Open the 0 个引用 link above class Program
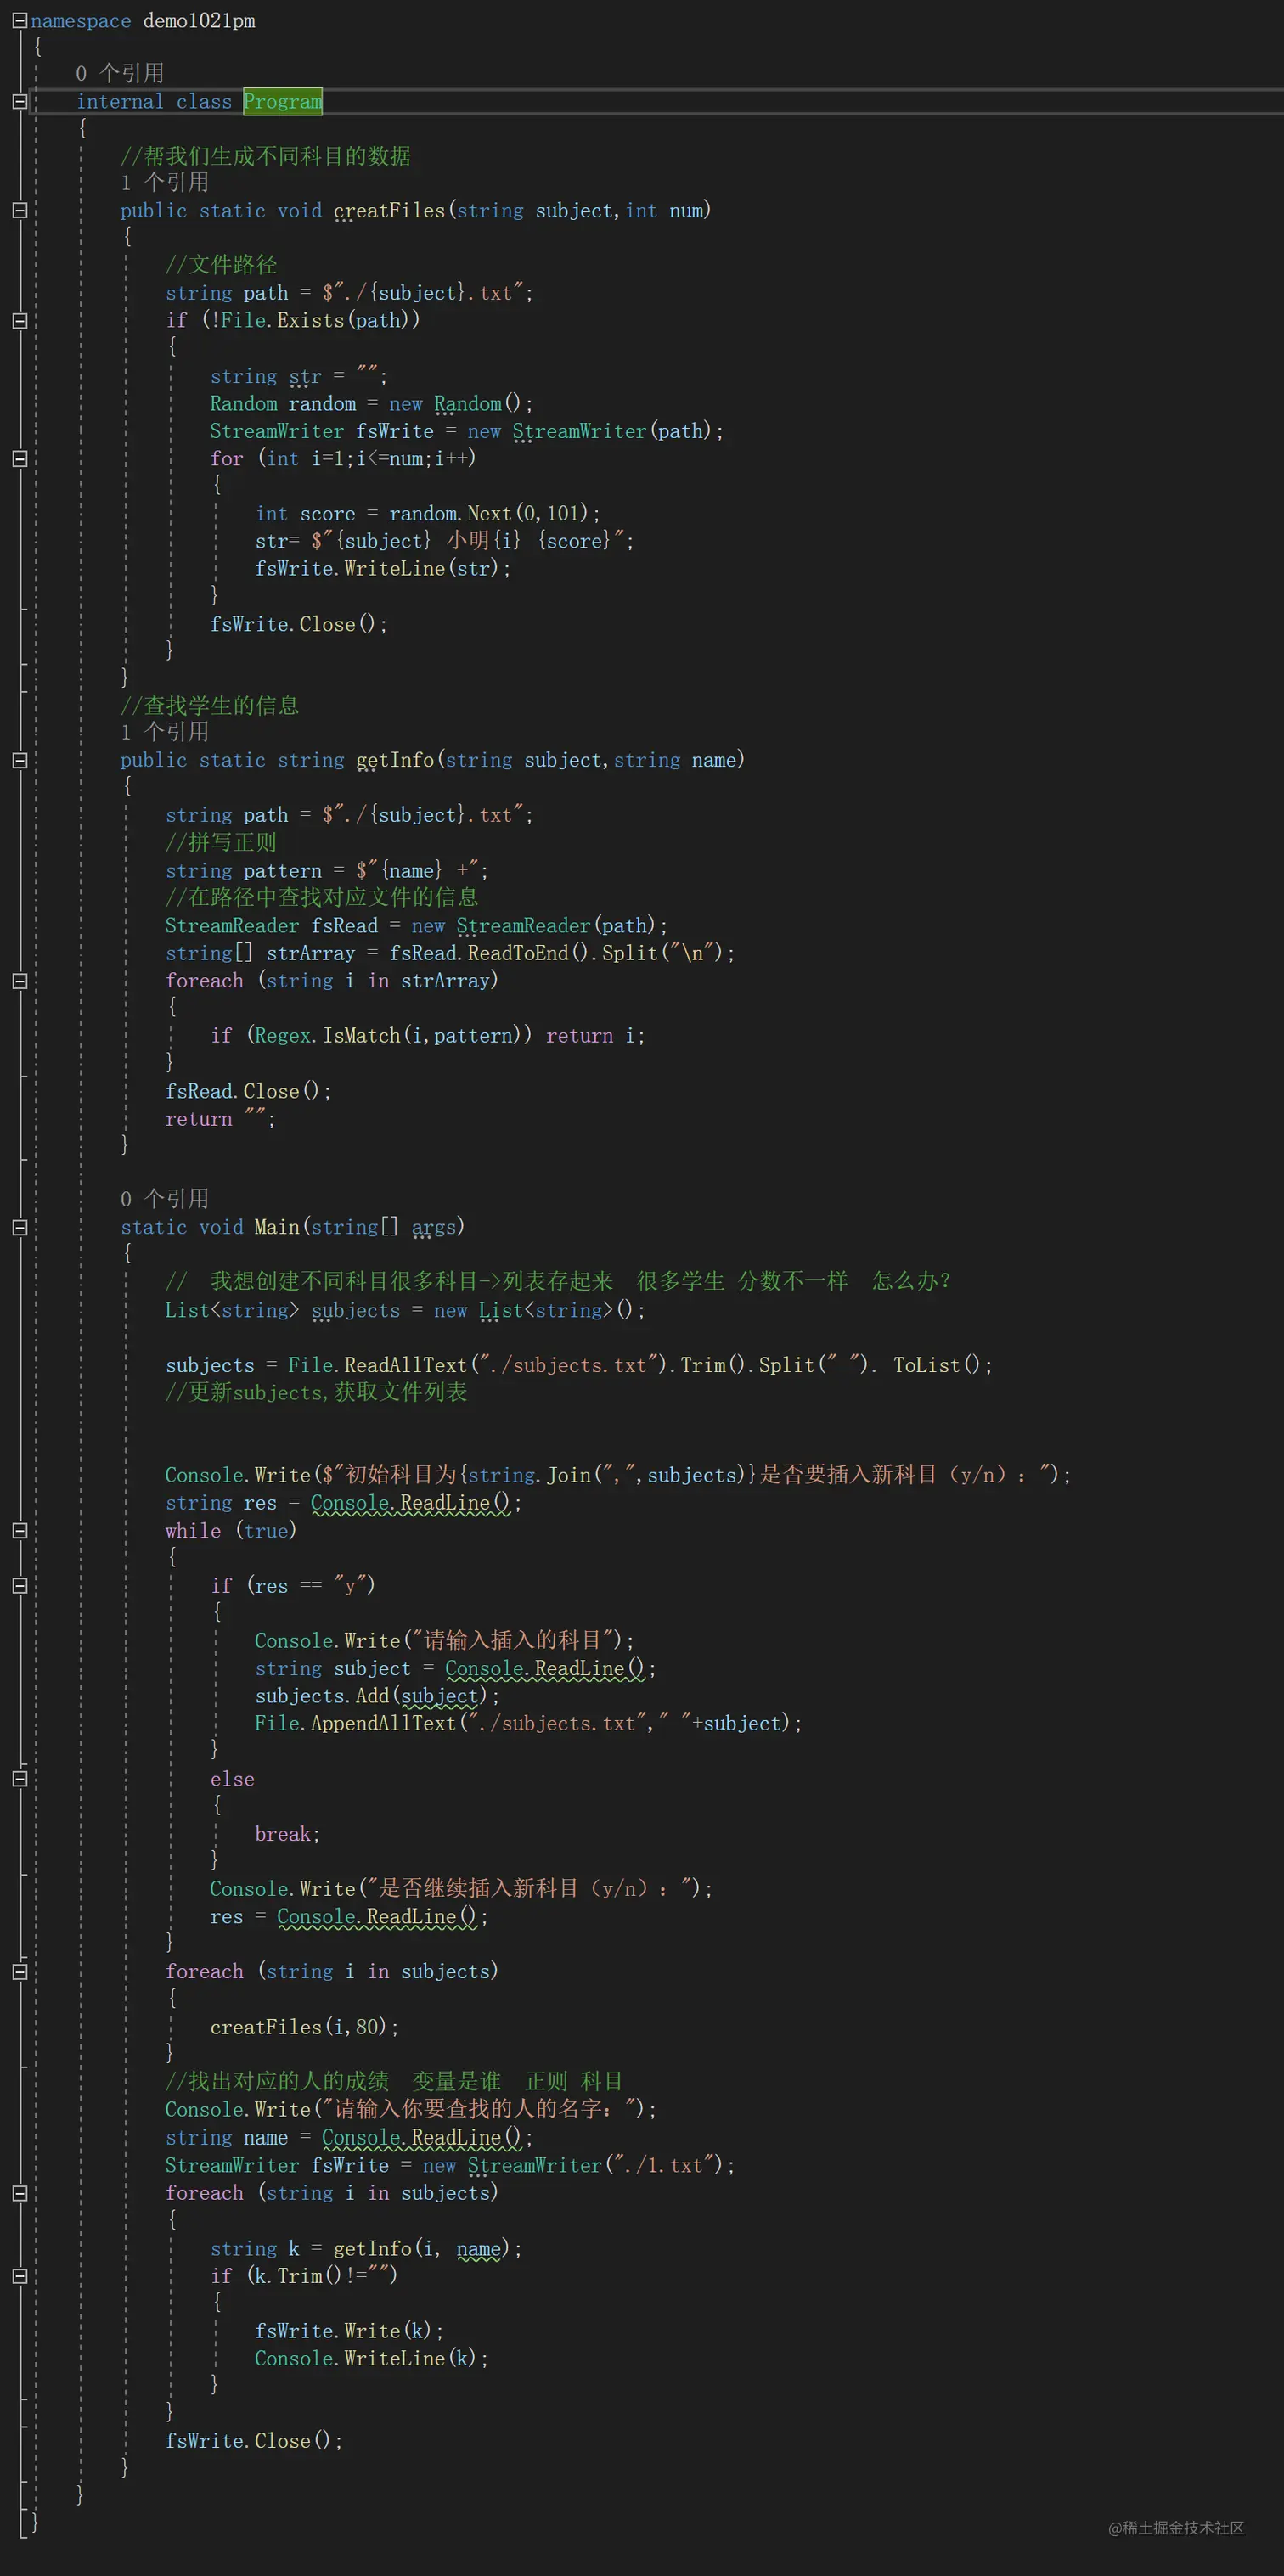The height and width of the screenshot is (2576, 1284). pos(120,73)
